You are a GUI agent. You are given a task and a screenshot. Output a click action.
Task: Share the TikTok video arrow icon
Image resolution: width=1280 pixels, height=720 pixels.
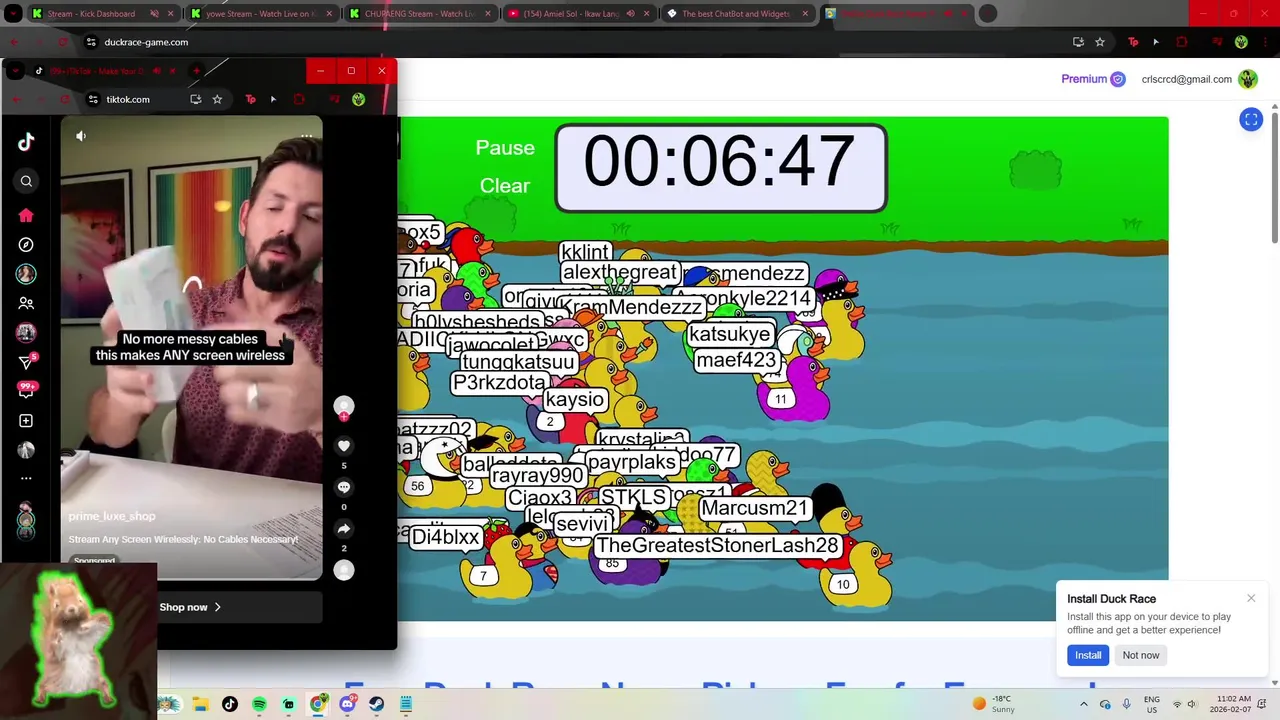(344, 529)
